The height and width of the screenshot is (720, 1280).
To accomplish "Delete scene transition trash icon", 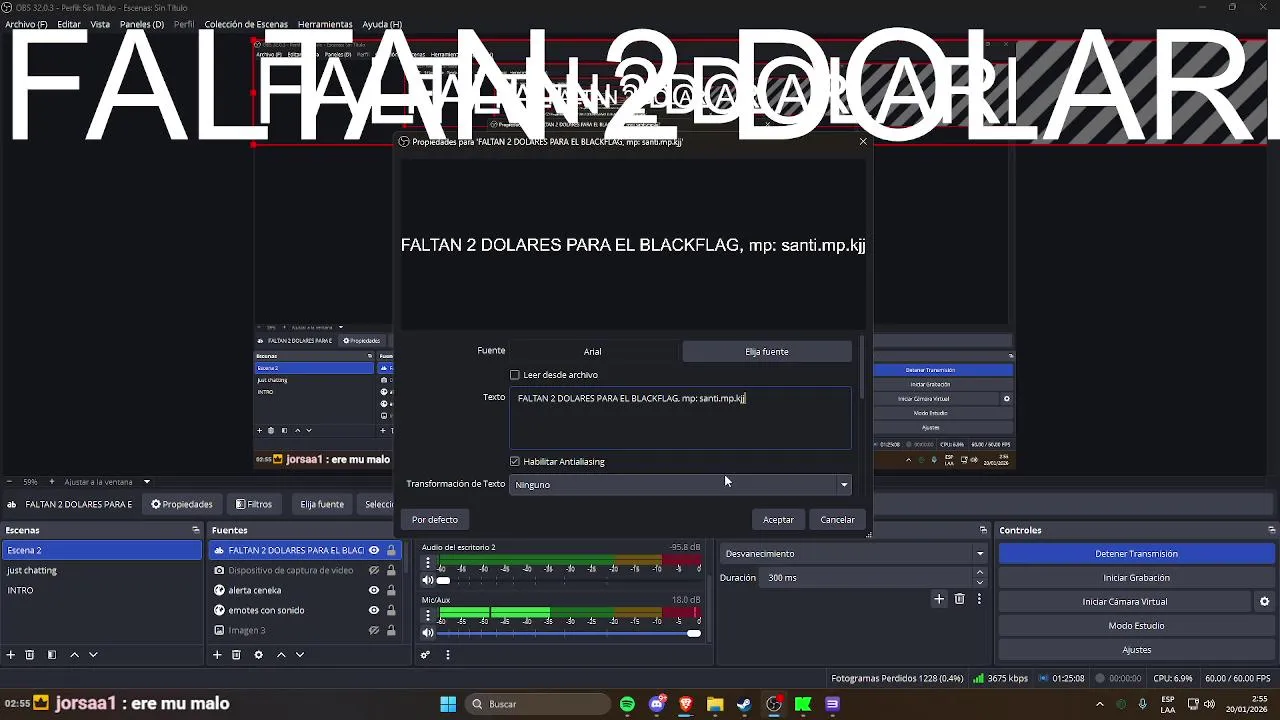I will (959, 599).
